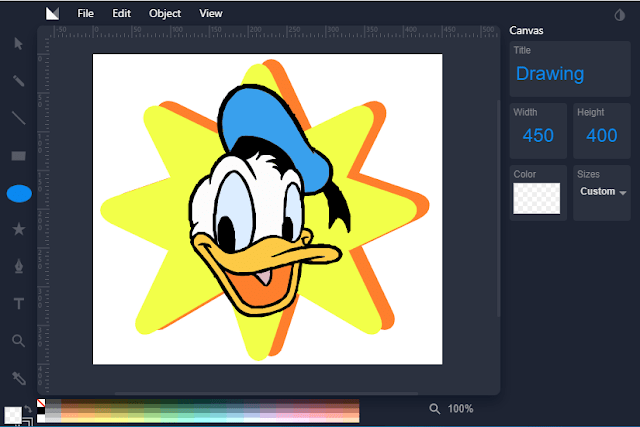Image resolution: width=640 pixels, height=427 pixels.
Task: Pick the white swatch in palette
Action: [x=41, y=418]
